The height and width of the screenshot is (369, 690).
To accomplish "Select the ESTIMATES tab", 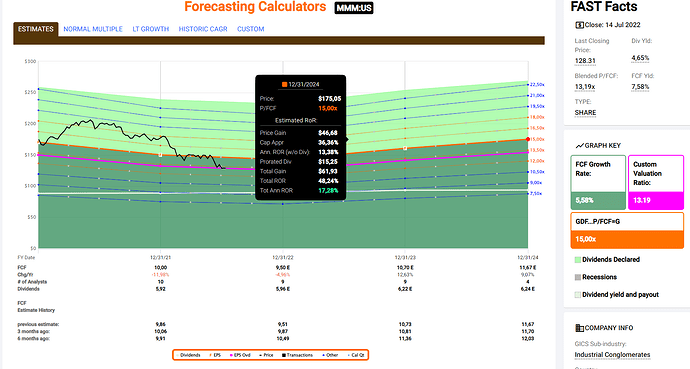I will pyautogui.click(x=36, y=29).
